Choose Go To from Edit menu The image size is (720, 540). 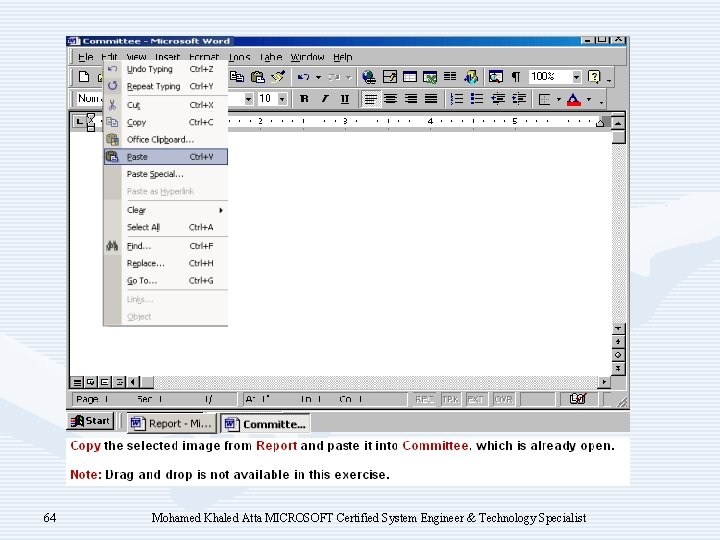165,280
